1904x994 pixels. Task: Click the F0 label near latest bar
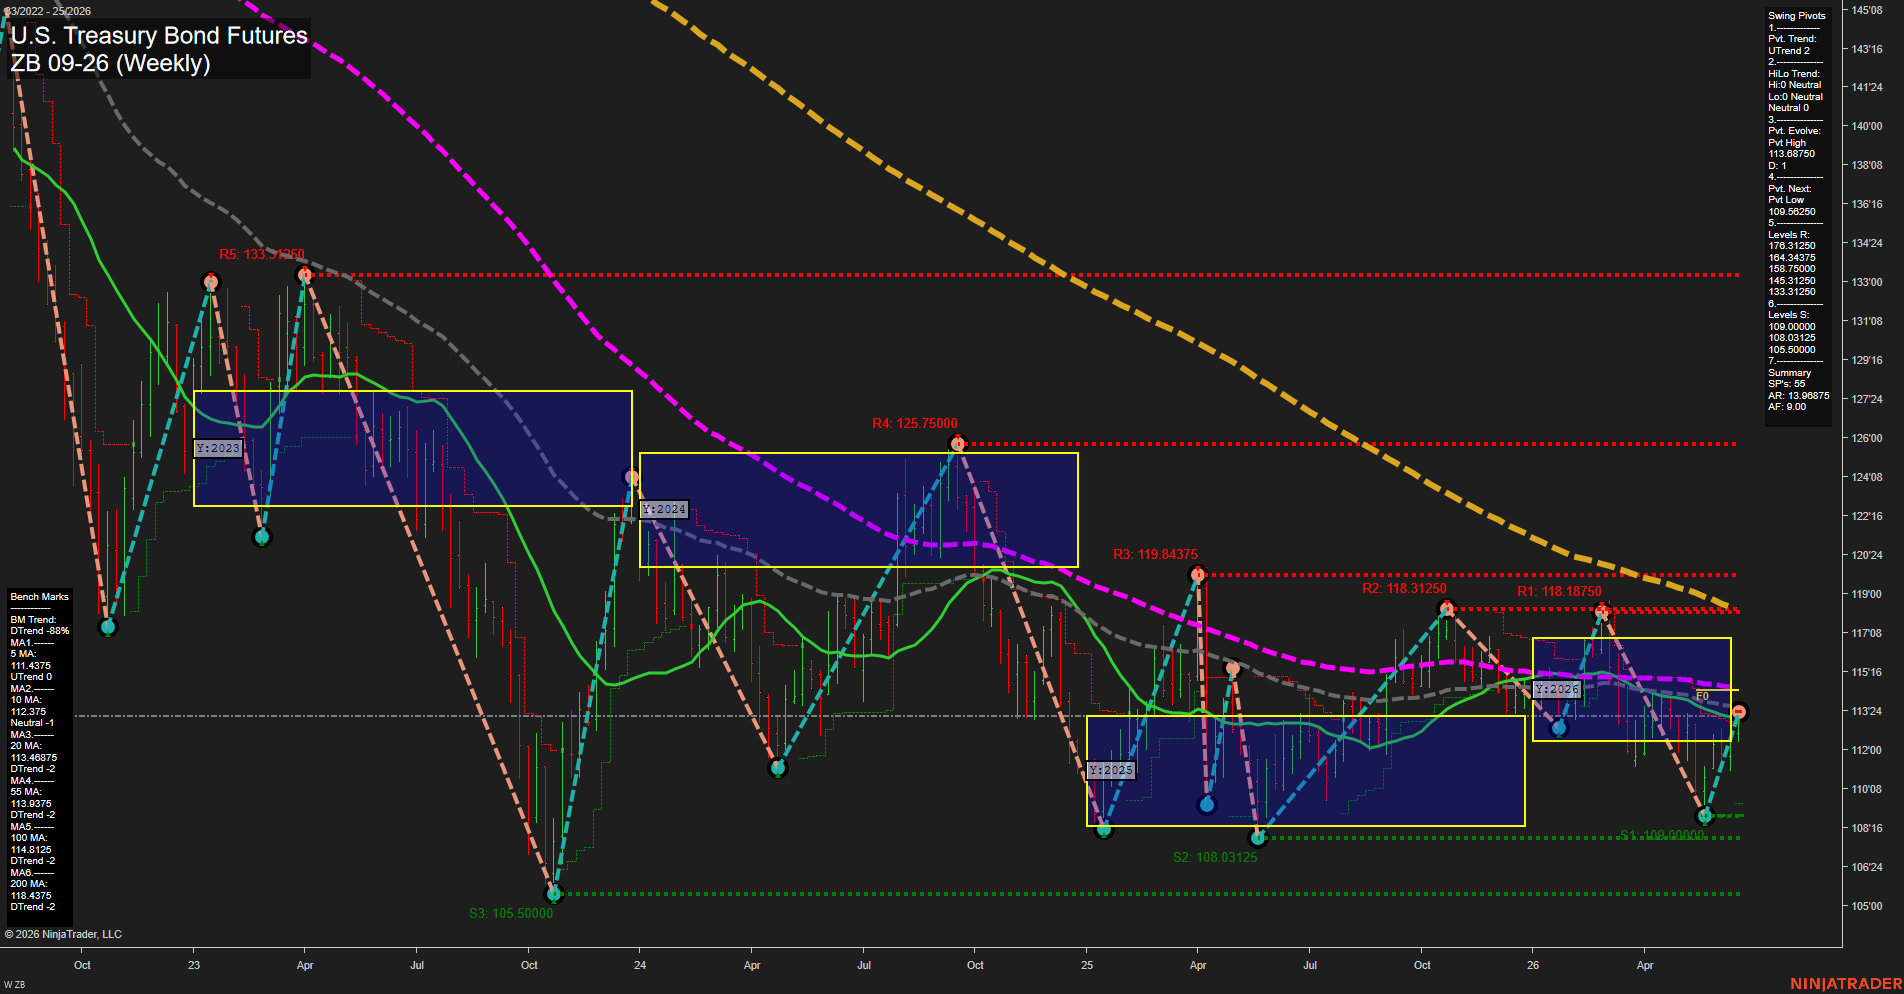(1702, 696)
